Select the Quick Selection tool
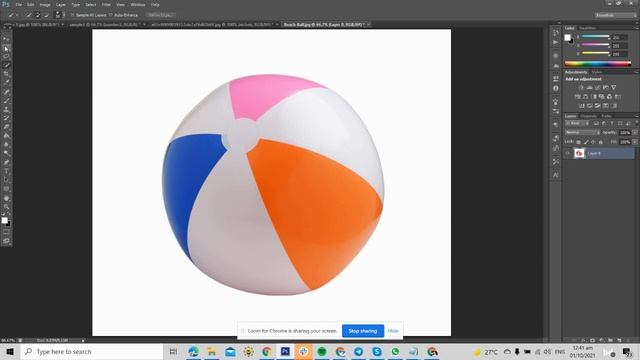 [6, 65]
